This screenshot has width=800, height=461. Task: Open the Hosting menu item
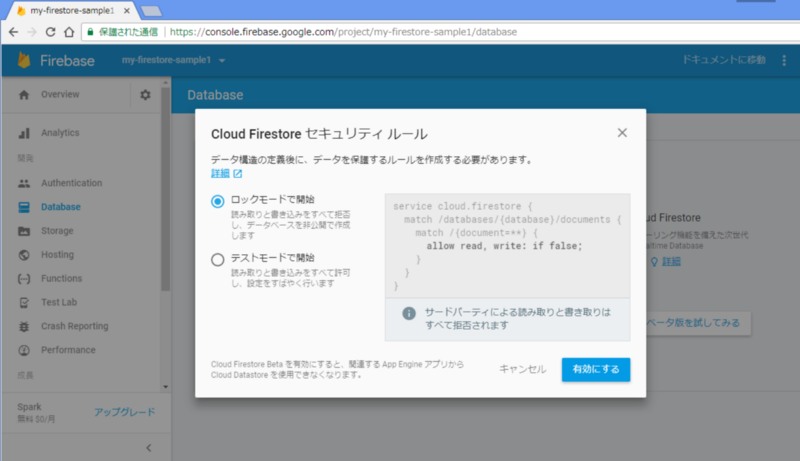point(57,254)
